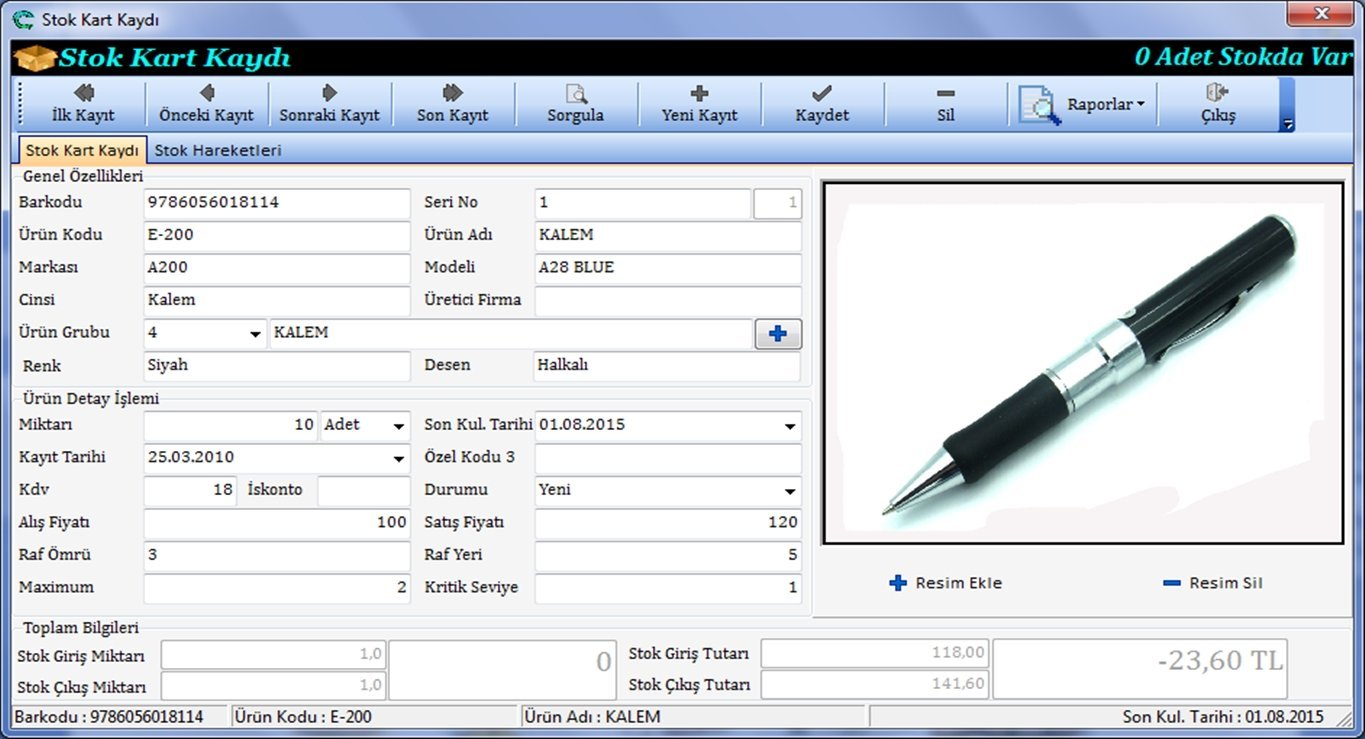The height and width of the screenshot is (739, 1365).
Task: Expand the Miktarı unit Adet dropdown
Action: click(399, 426)
